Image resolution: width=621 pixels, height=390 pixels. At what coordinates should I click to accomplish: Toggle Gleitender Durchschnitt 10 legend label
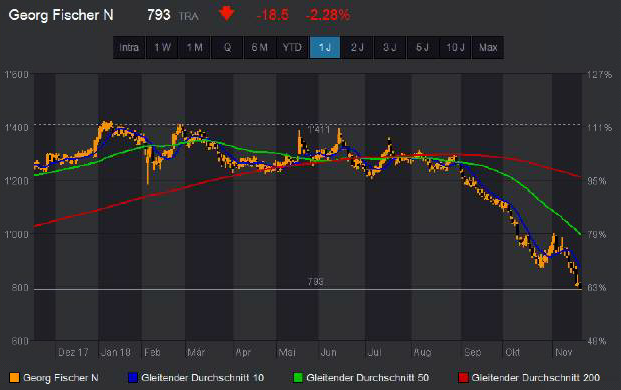[x=202, y=378]
